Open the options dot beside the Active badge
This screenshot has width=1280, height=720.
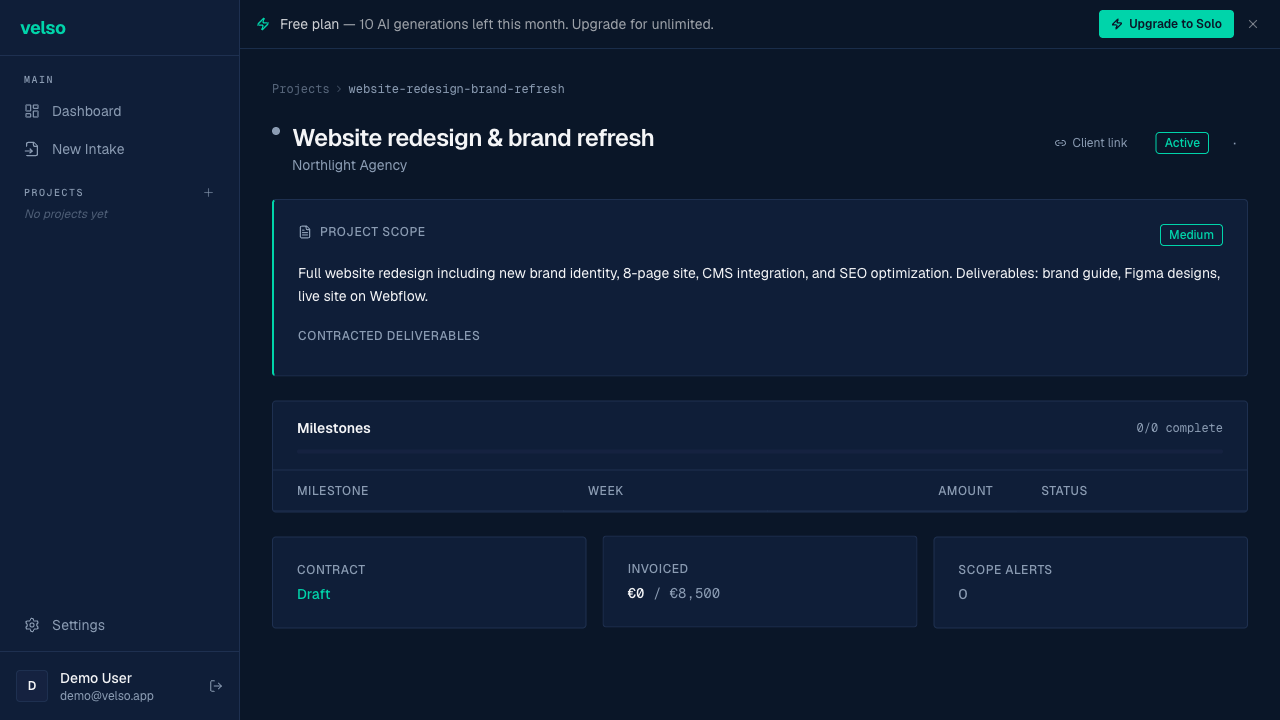[1234, 143]
